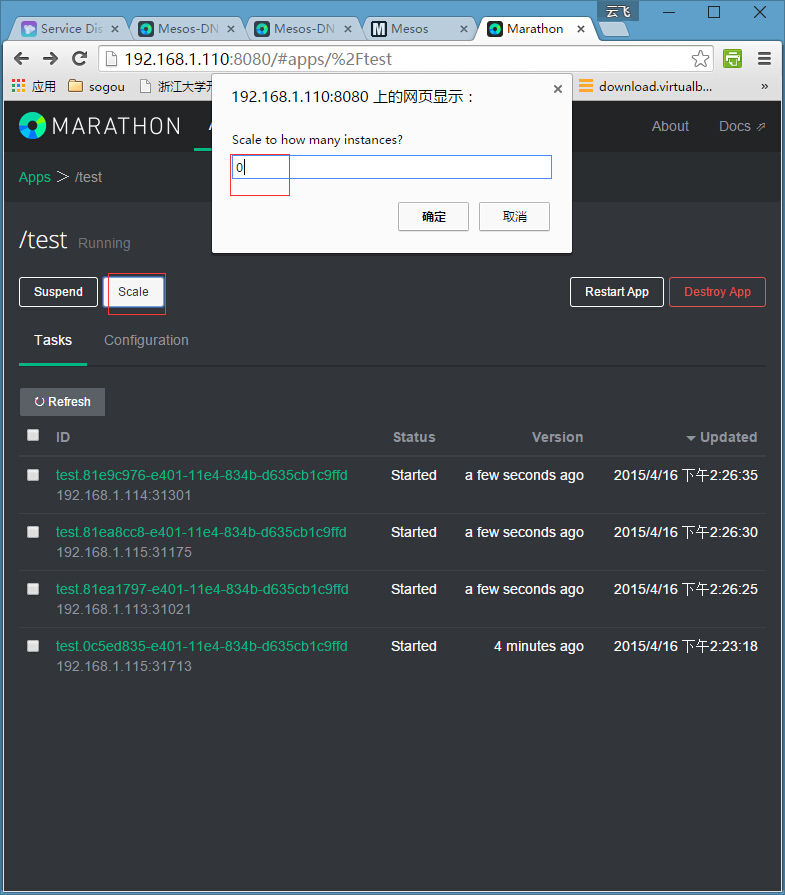Screen dimensions: 785x895
Task: Open the Chrome hamburger menu
Action: coord(764,58)
